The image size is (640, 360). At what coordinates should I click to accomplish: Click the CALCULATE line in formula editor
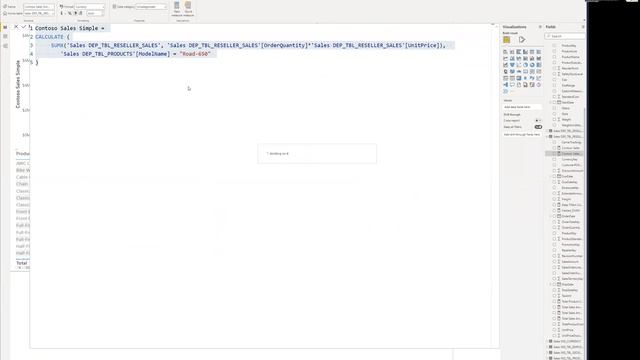(x=52, y=37)
